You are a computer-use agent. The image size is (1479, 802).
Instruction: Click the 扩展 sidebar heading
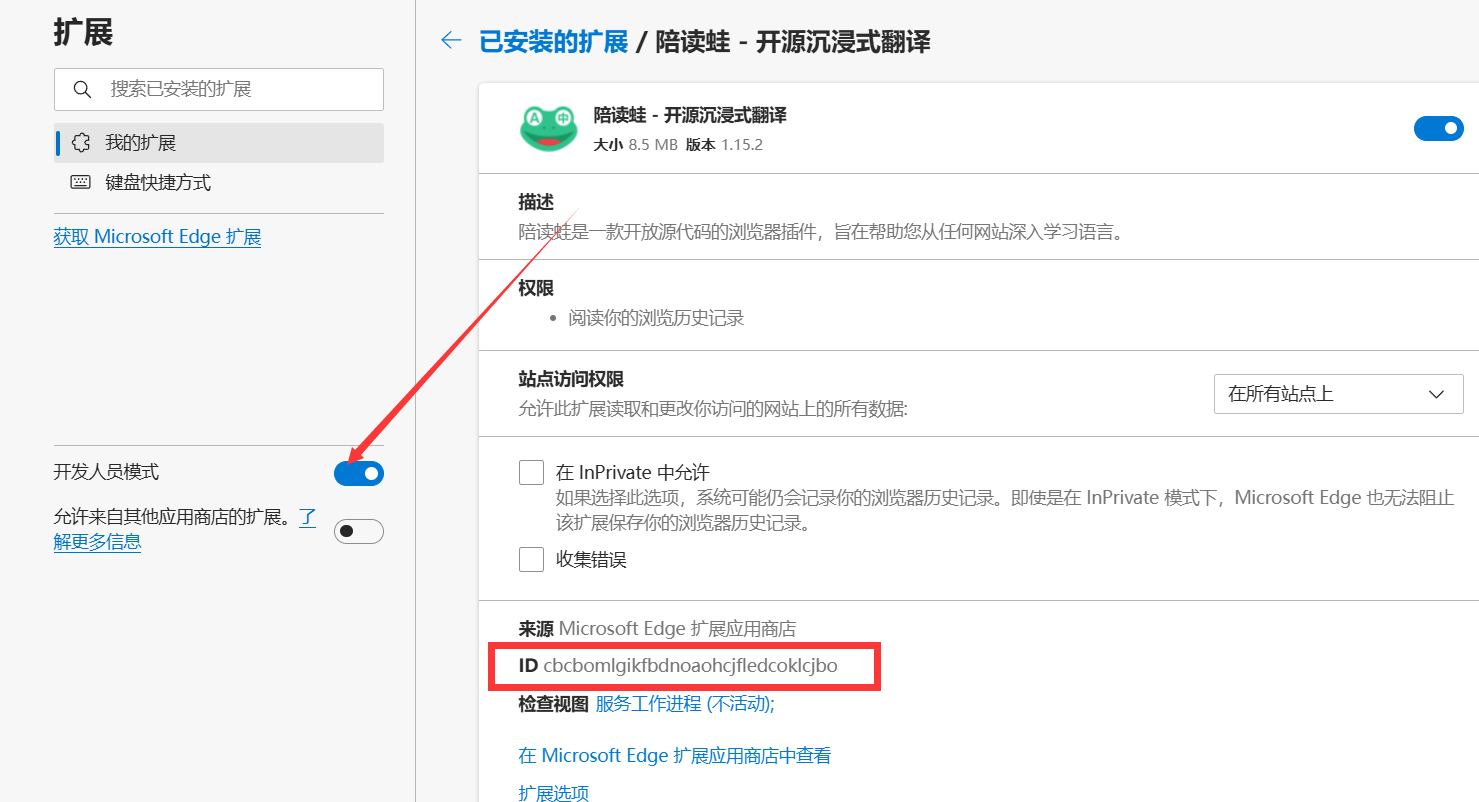(x=83, y=32)
